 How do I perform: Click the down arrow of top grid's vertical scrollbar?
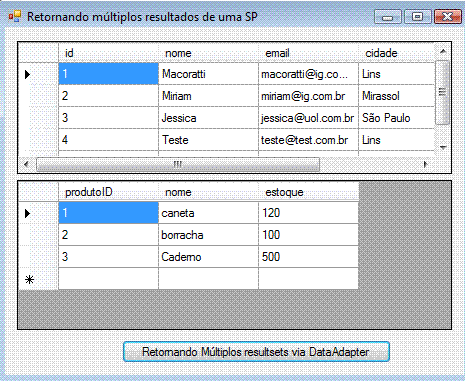443,147
